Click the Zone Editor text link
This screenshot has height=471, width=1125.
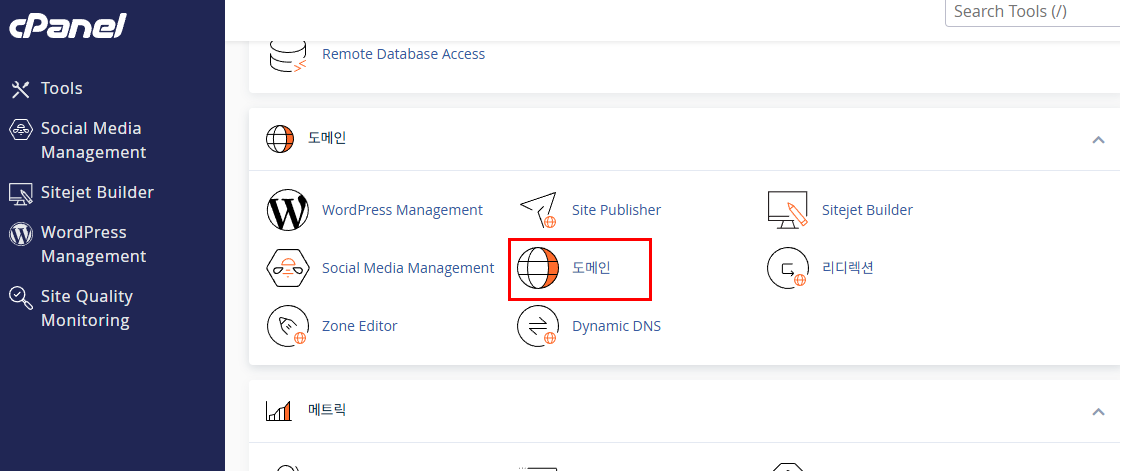pyautogui.click(x=359, y=326)
